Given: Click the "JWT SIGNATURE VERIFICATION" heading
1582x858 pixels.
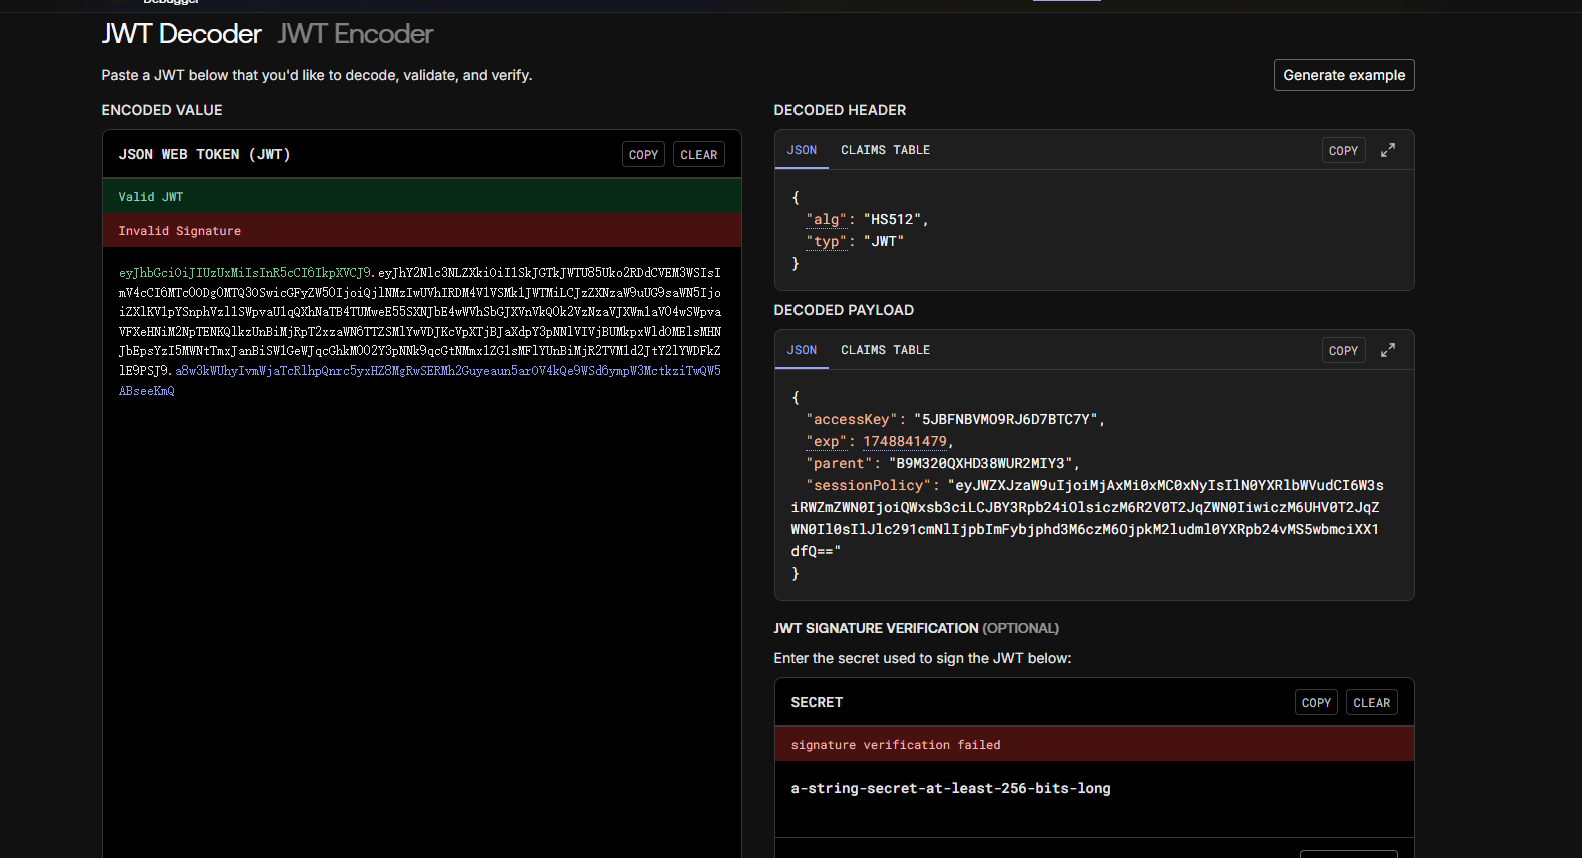Looking at the screenshot, I should (876, 628).
